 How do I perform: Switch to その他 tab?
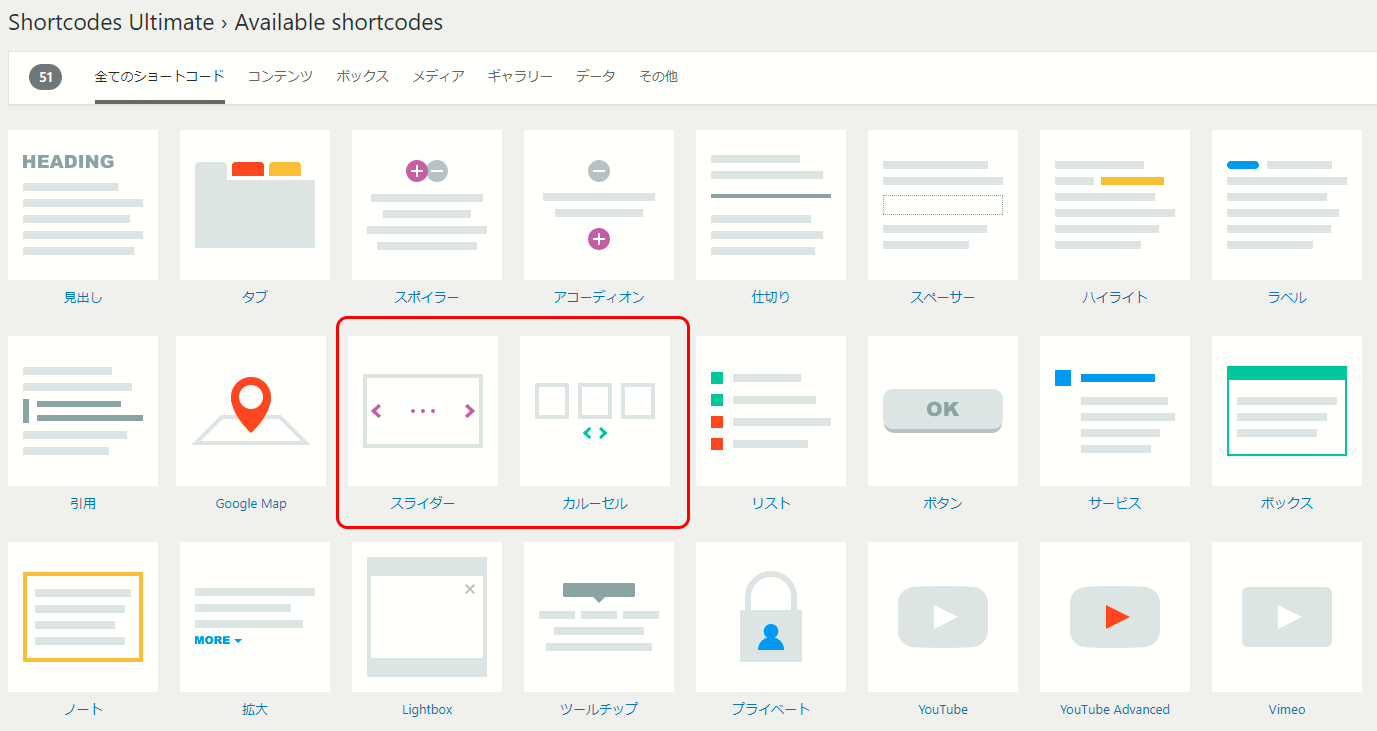click(658, 76)
